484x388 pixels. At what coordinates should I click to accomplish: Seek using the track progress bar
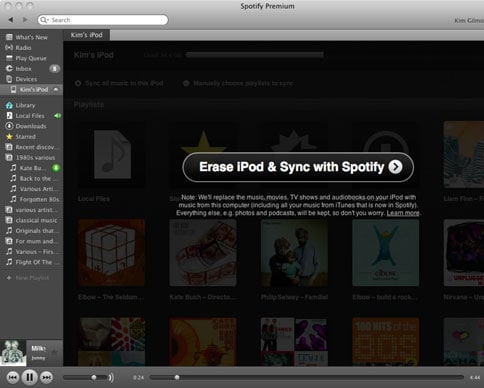coord(307,377)
